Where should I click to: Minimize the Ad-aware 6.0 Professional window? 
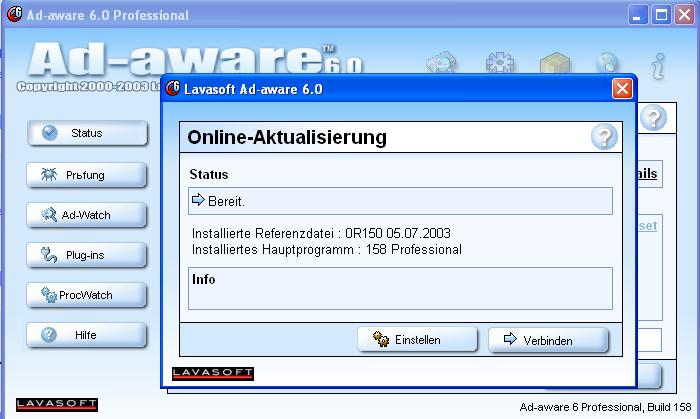[638, 15]
